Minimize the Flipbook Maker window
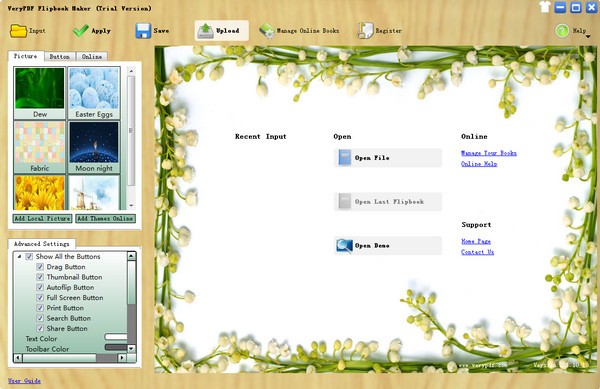The width and height of the screenshot is (600, 389). (560, 7)
